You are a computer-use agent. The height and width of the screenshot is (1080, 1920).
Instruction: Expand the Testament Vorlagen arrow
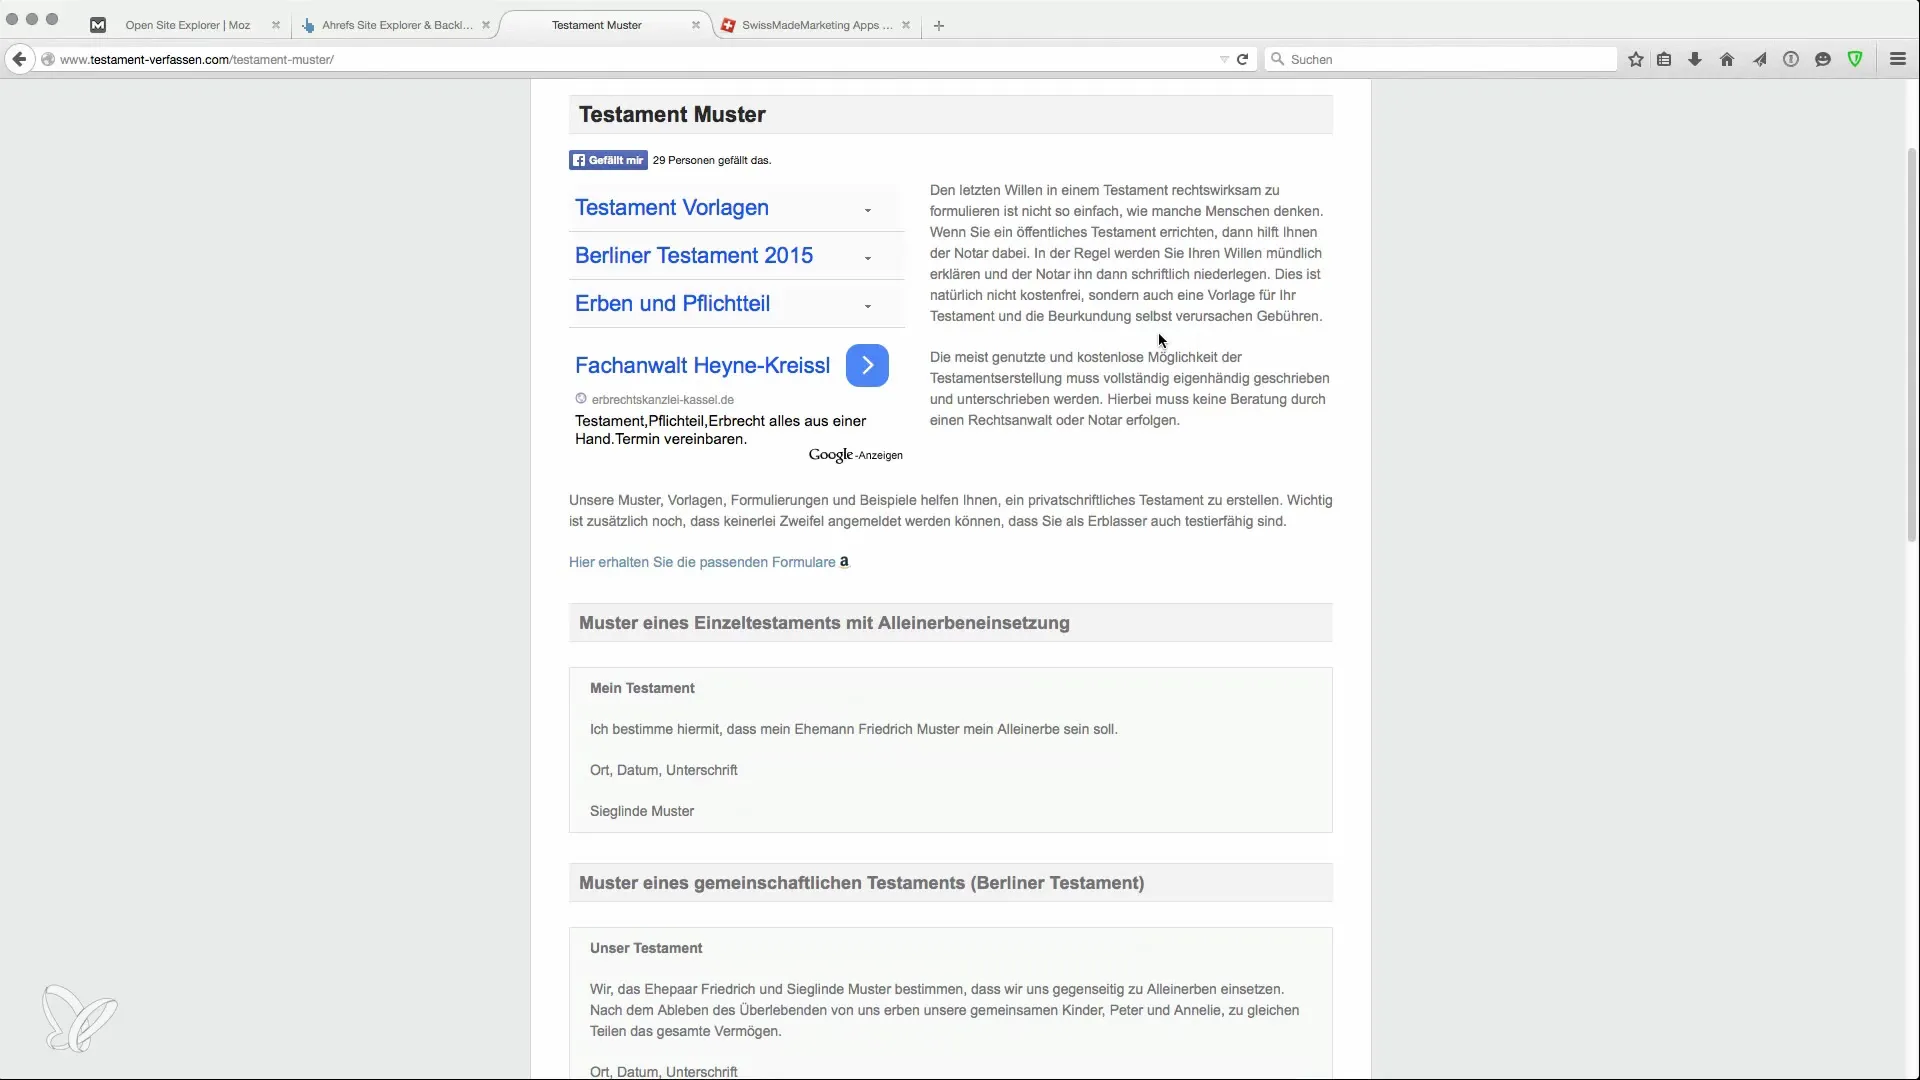[x=867, y=210]
